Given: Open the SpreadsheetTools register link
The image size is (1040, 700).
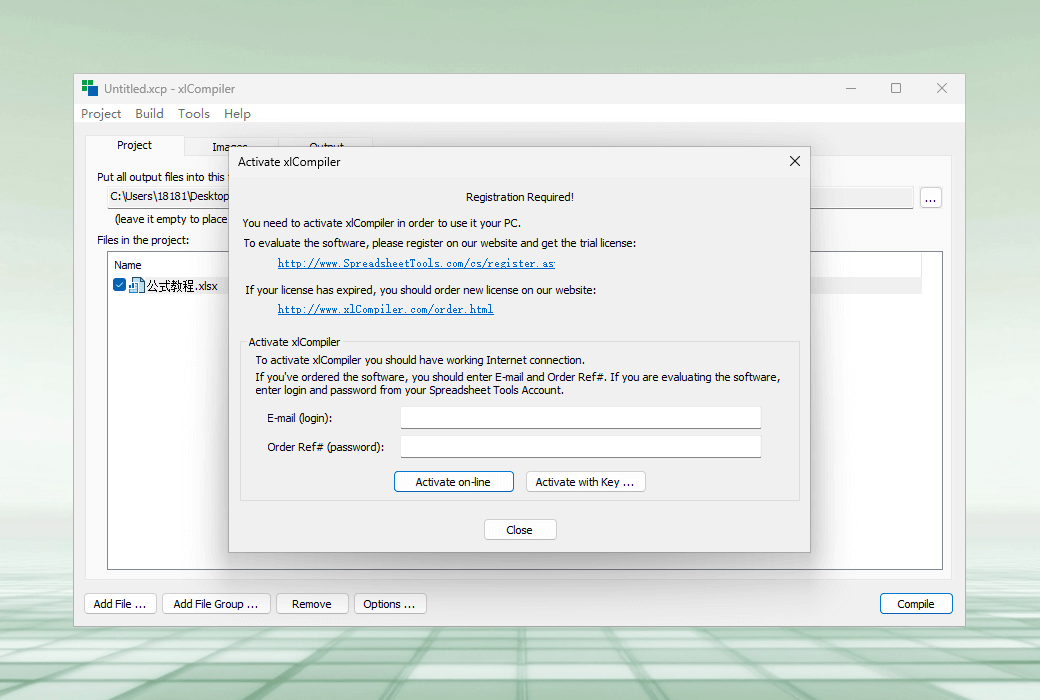Looking at the screenshot, I should (416, 263).
